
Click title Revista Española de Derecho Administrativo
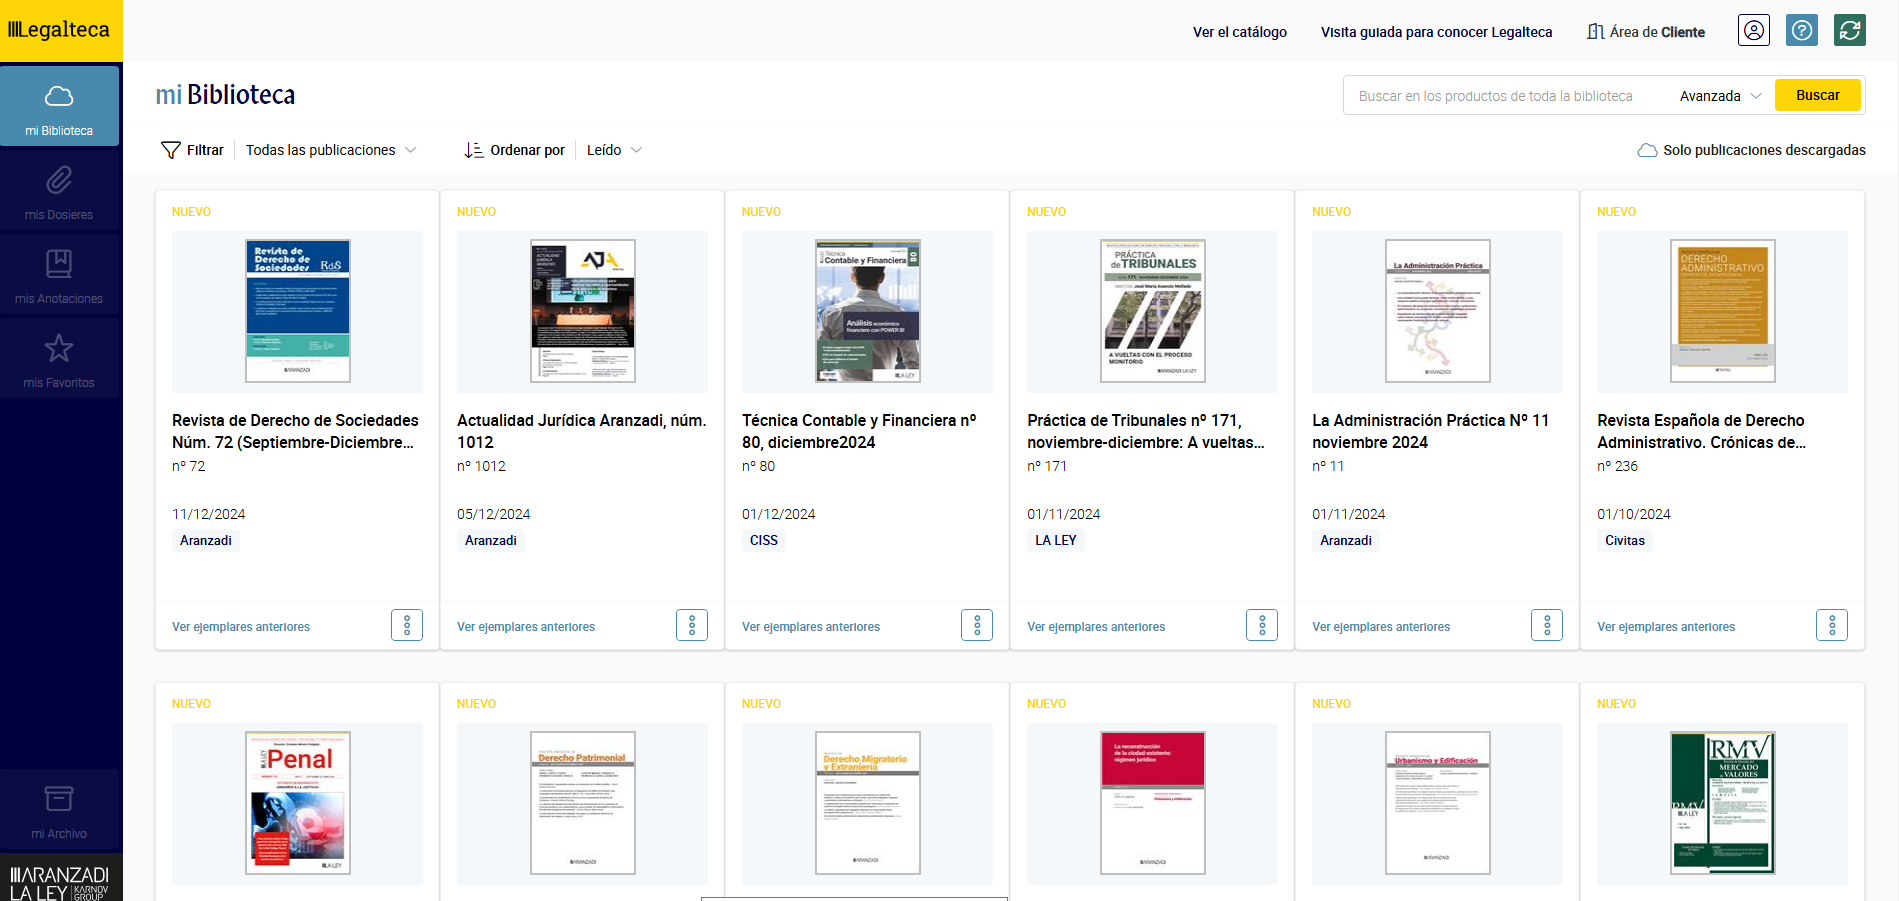pos(1702,431)
